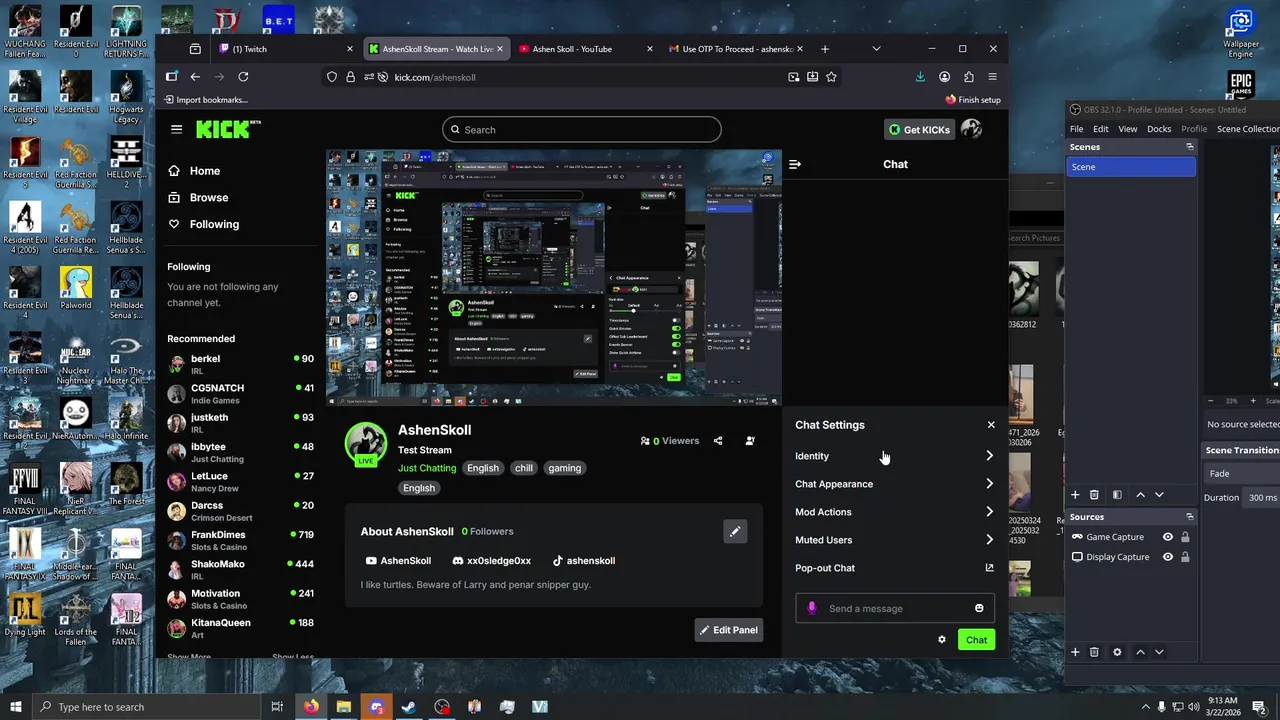Expand Mod Actions settings
1280x720 pixels.
click(x=895, y=512)
